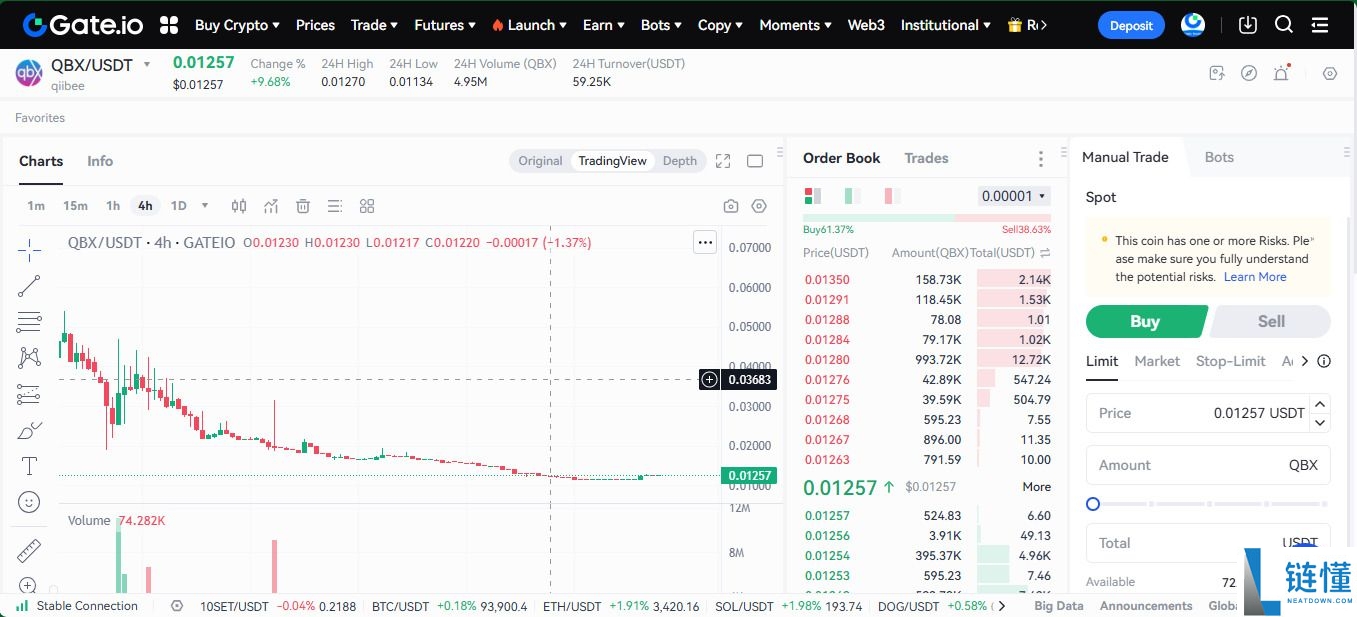Open more timeframes dropdown arrow after 1D
Image resolution: width=1357 pixels, height=617 pixels.
point(205,206)
